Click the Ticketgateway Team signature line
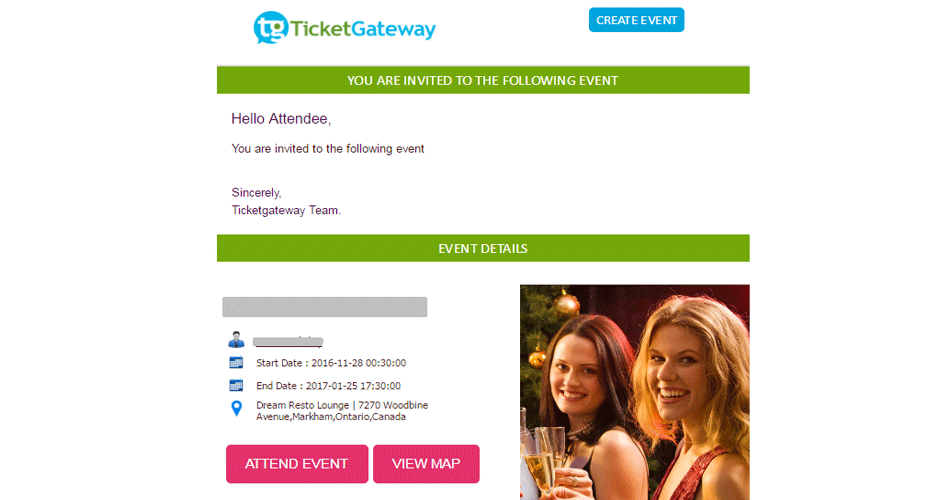 (286, 210)
